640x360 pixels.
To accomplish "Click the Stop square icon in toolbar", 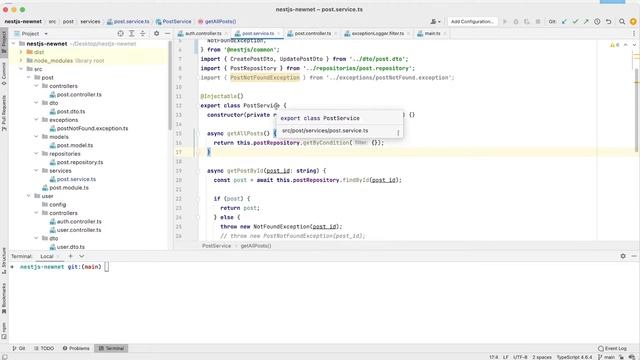I will click(538, 22).
